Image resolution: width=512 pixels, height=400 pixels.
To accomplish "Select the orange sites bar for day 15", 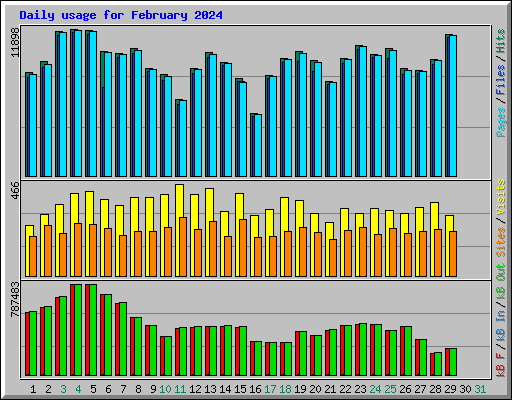I will 243,248.
